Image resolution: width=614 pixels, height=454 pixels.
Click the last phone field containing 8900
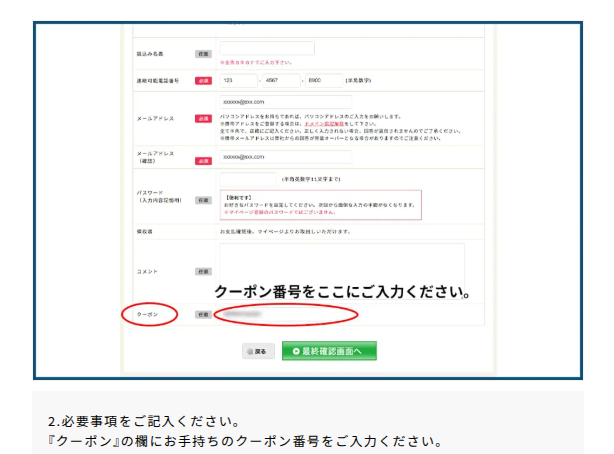323,80
